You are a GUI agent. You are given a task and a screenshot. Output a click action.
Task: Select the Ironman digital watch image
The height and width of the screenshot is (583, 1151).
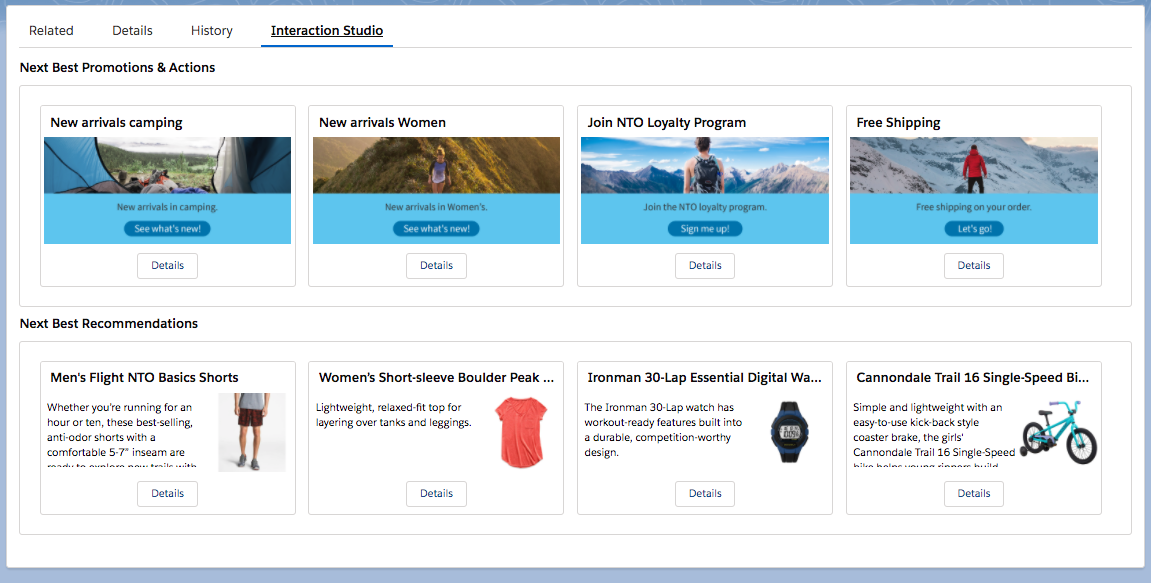coord(789,432)
